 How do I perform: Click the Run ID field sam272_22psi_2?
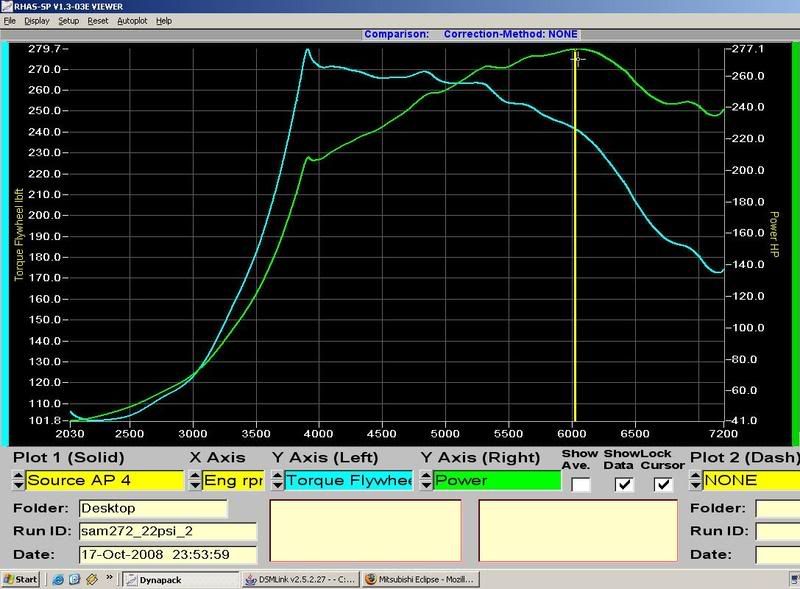[x=167, y=532]
